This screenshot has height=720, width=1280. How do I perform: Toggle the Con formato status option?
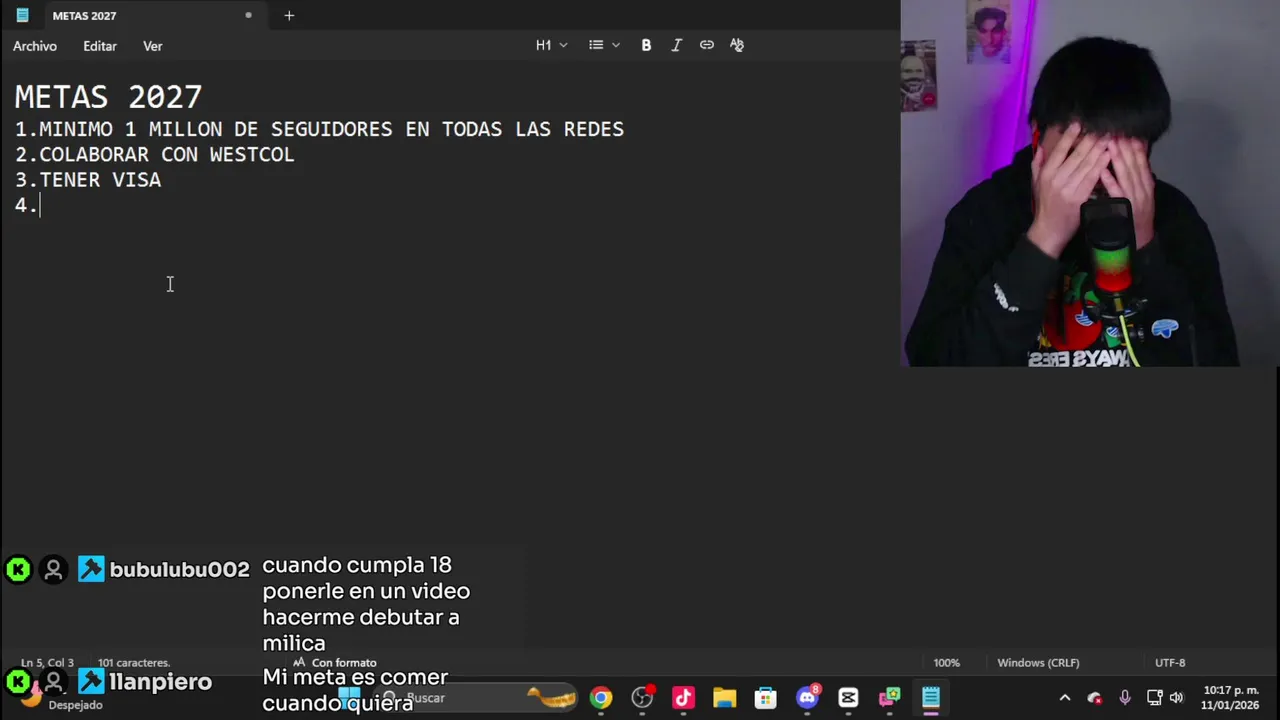pyautogui.click(x=335, y=663)
